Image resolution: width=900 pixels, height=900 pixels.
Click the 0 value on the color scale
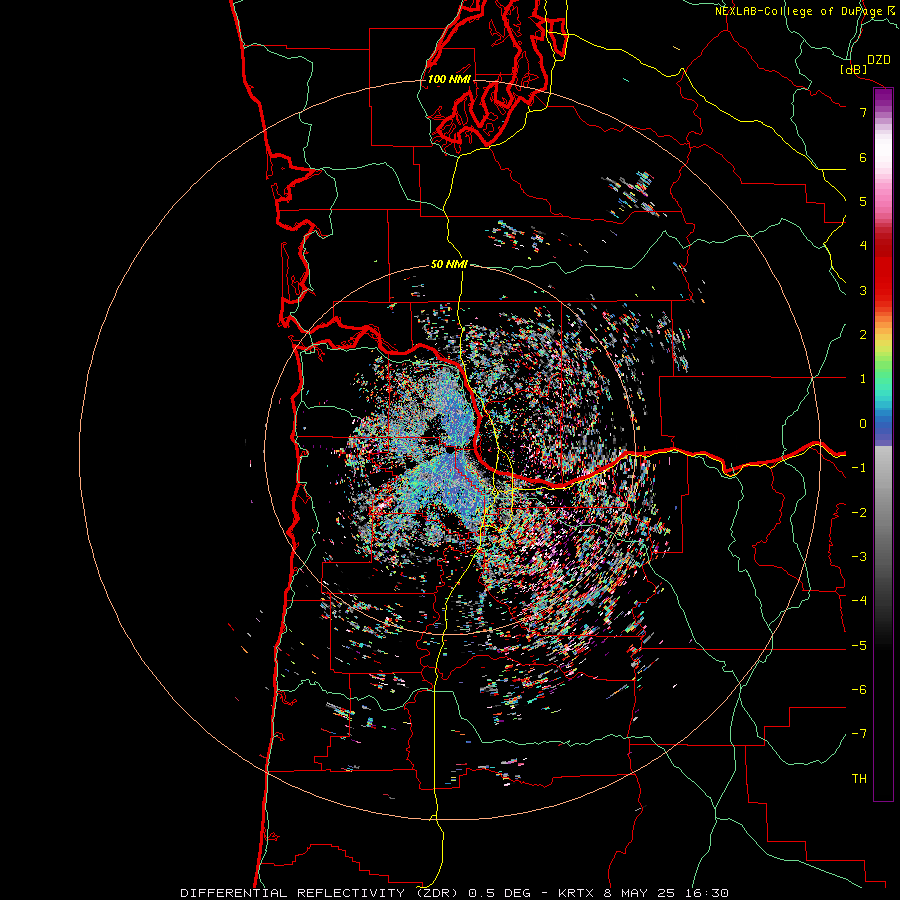pyautogui.click(x=863, y=424)
